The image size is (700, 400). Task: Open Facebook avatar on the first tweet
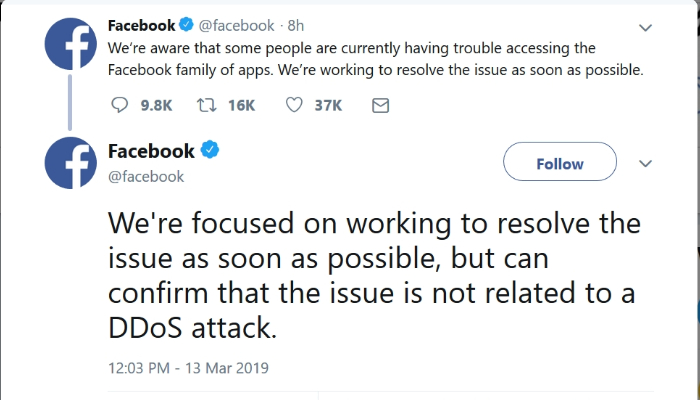[x=71, y=44]
